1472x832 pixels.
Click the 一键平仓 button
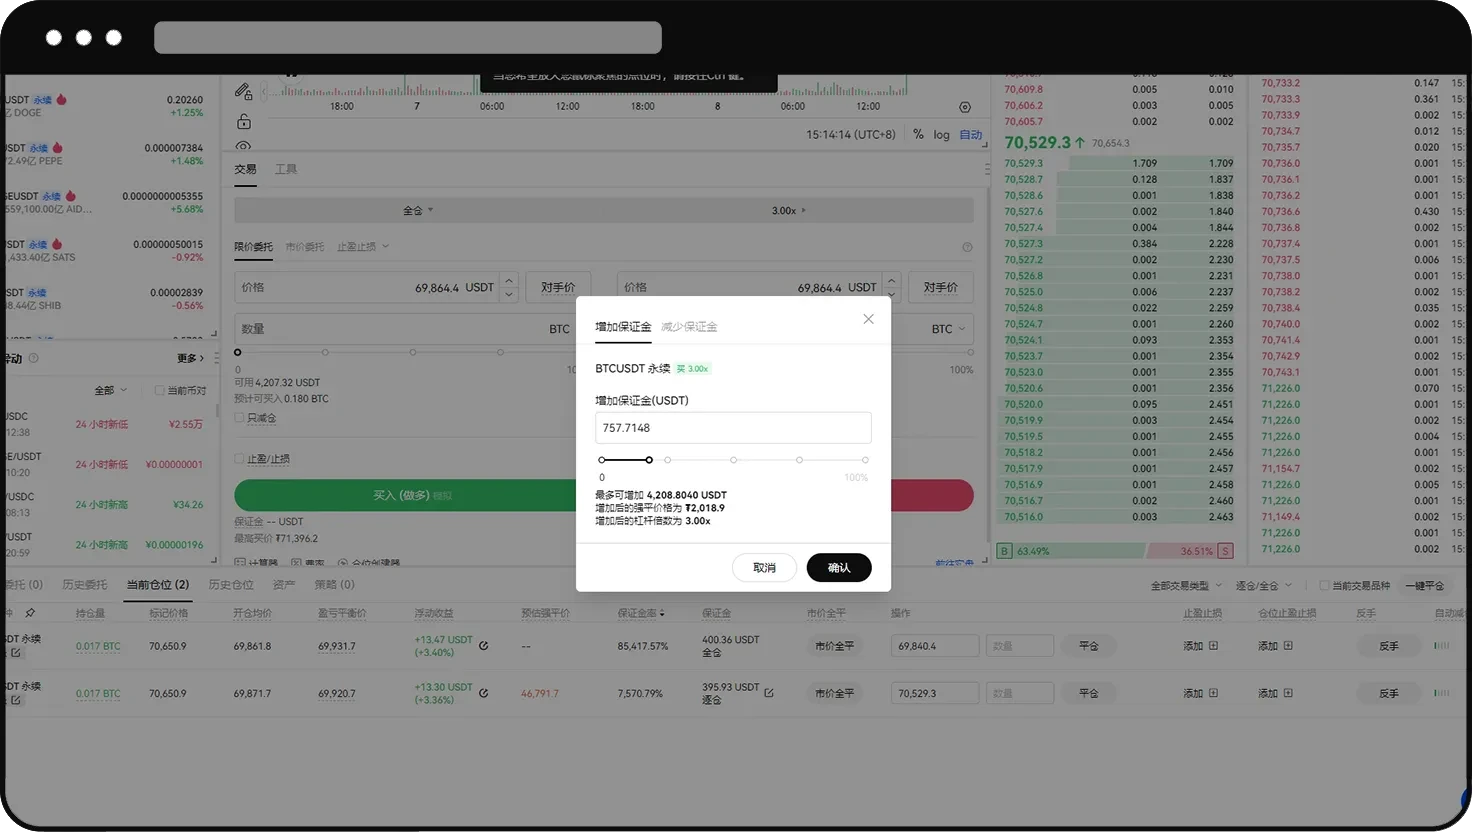tap(1424, 586)
